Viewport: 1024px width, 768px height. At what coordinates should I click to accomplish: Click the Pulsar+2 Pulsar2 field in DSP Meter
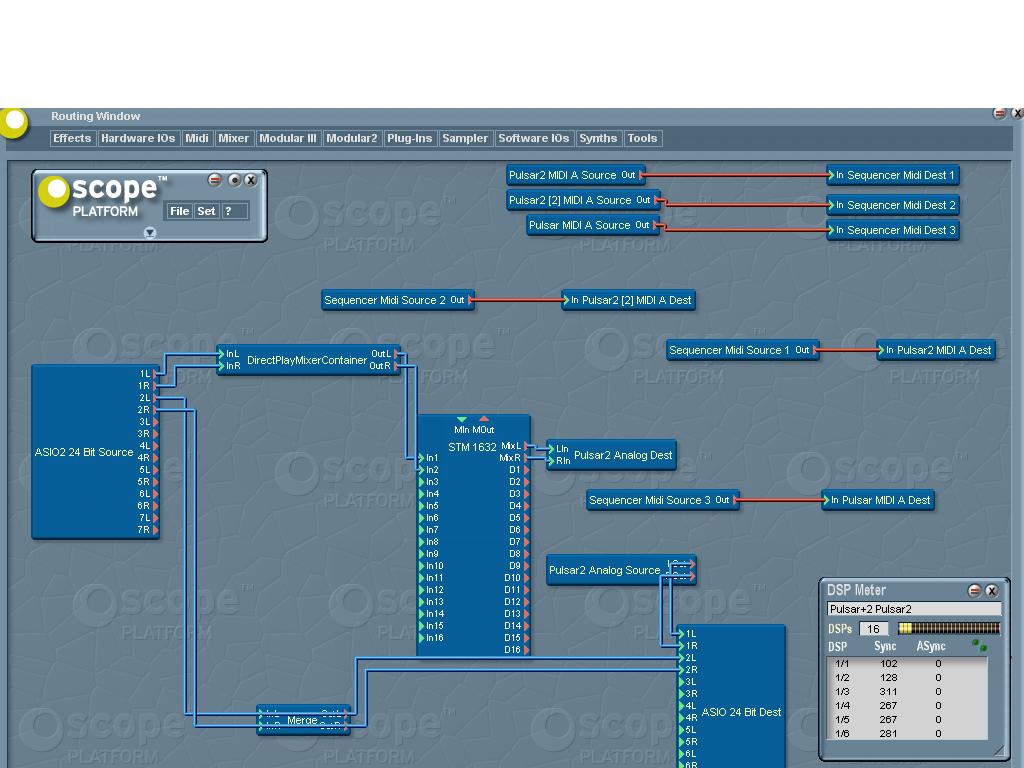914,609
